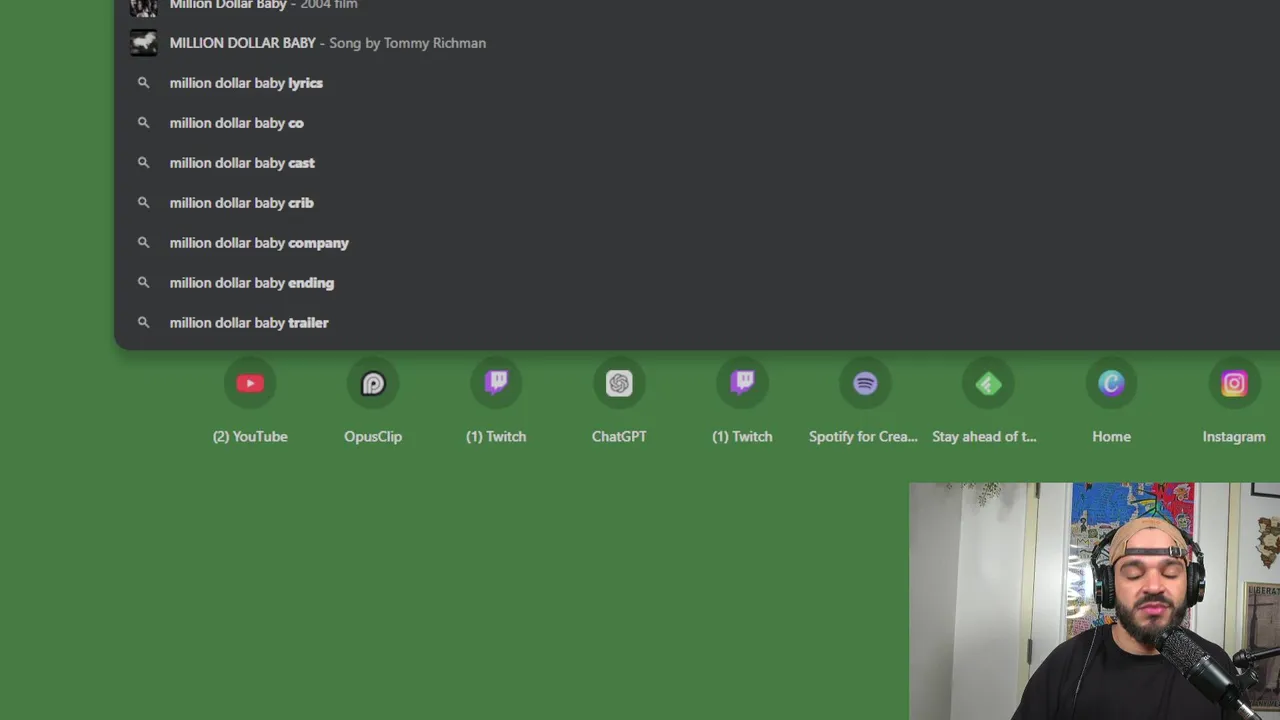Pick the 'million dollar baby crib' suggestion
Image resolution: width=1280 pixels, height=720 pixels.
pos(697,203)
